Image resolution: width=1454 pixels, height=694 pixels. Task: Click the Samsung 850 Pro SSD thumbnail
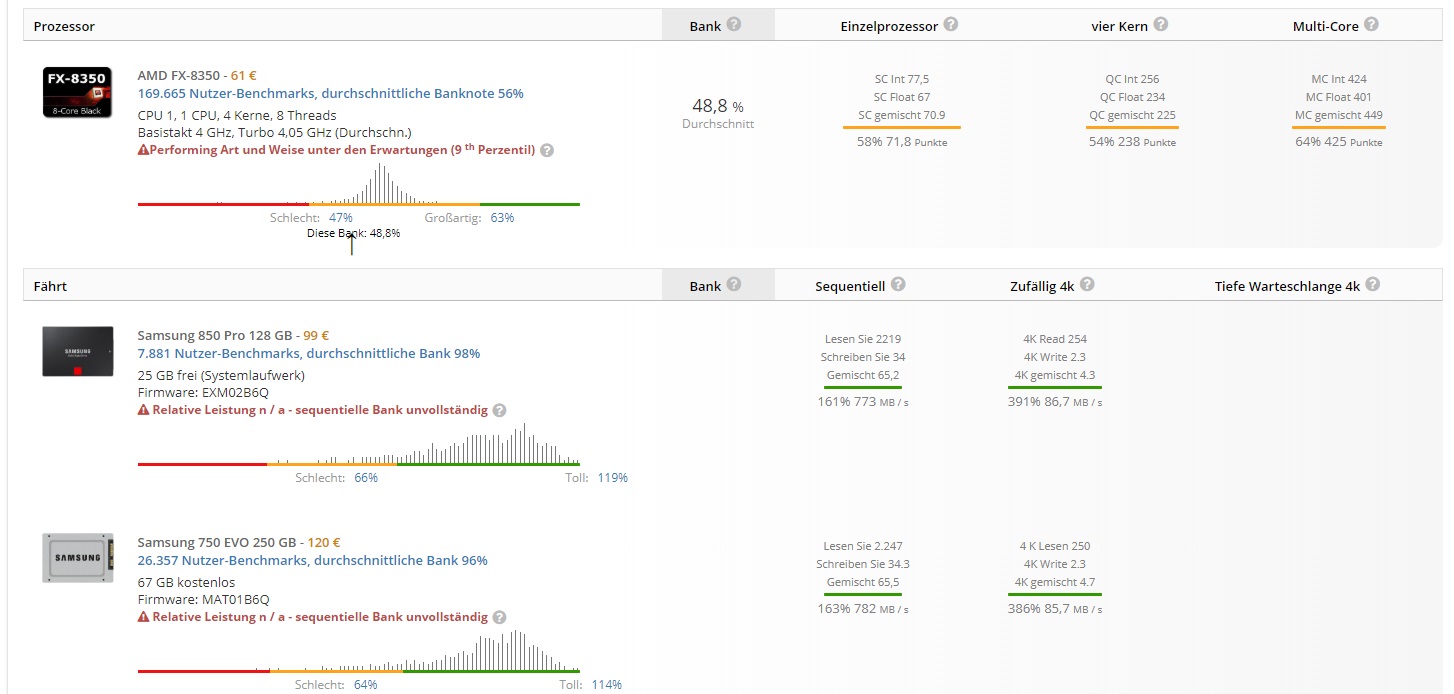coord(77,351)
